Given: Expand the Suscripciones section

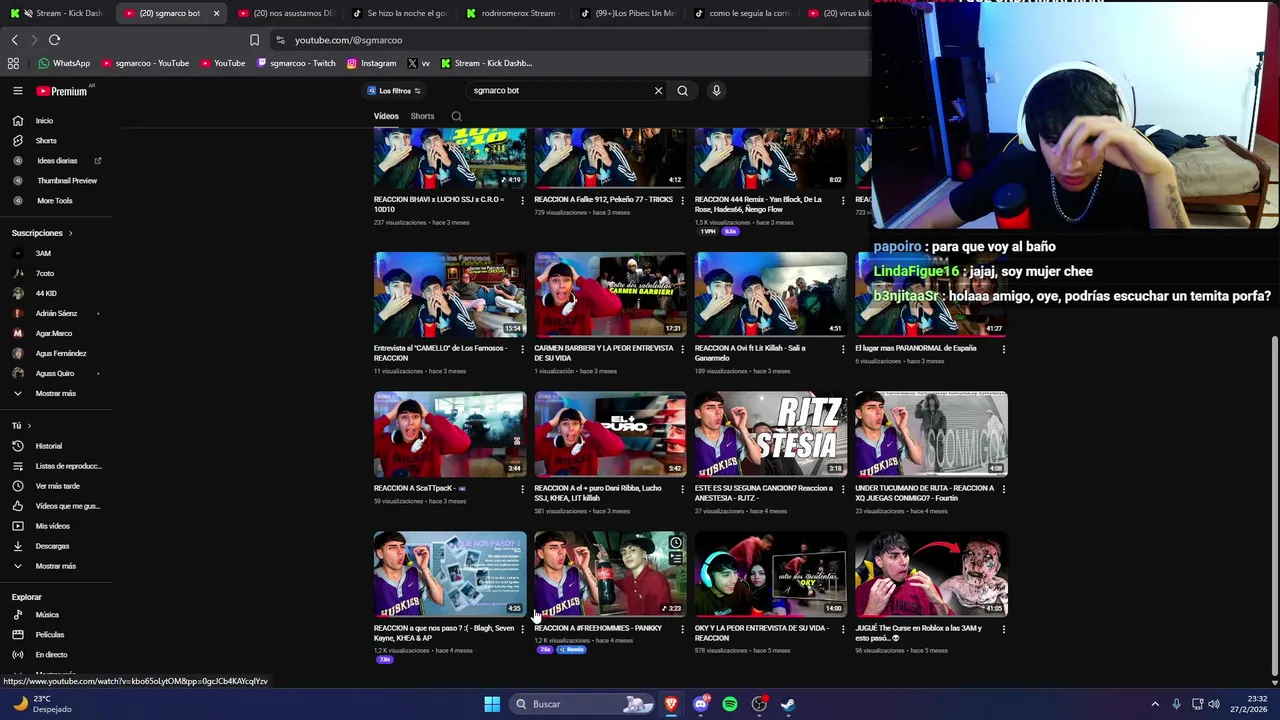Looking at the screenshot, I should click(x=42, y=233).
